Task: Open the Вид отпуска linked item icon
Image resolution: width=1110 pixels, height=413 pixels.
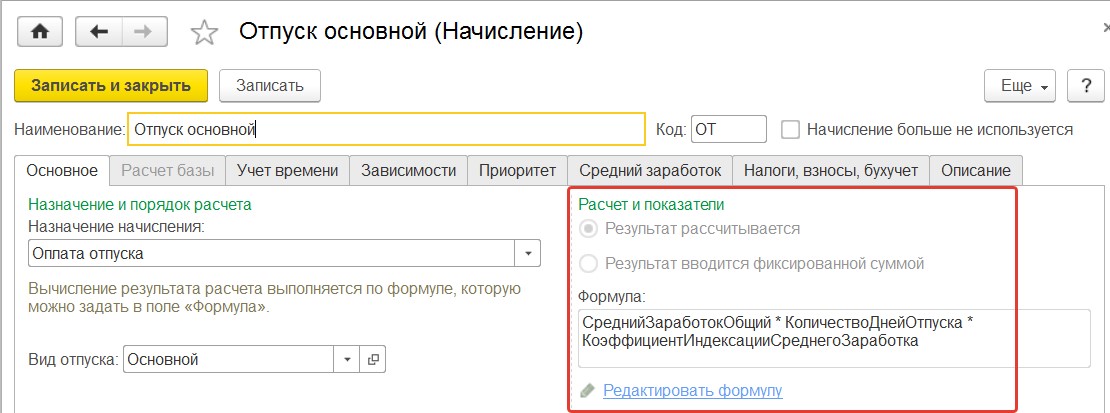Action: click(373, 359)
